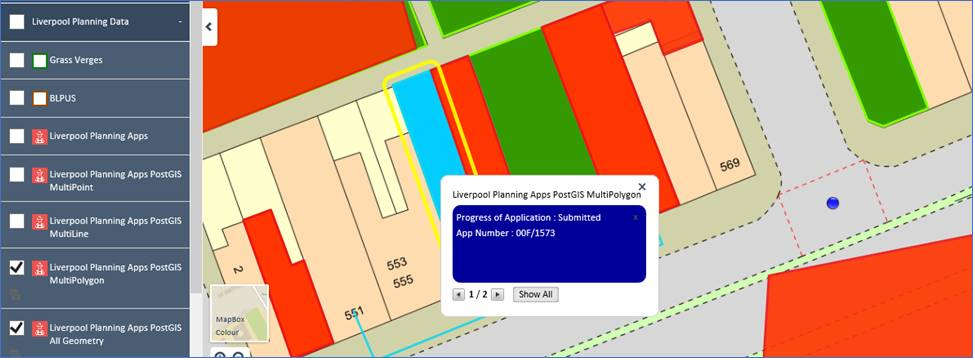Click the 'Progress of Application : Submitted' text
The height and width of the screenshot is (360, 975).
(x=529, y=218)
